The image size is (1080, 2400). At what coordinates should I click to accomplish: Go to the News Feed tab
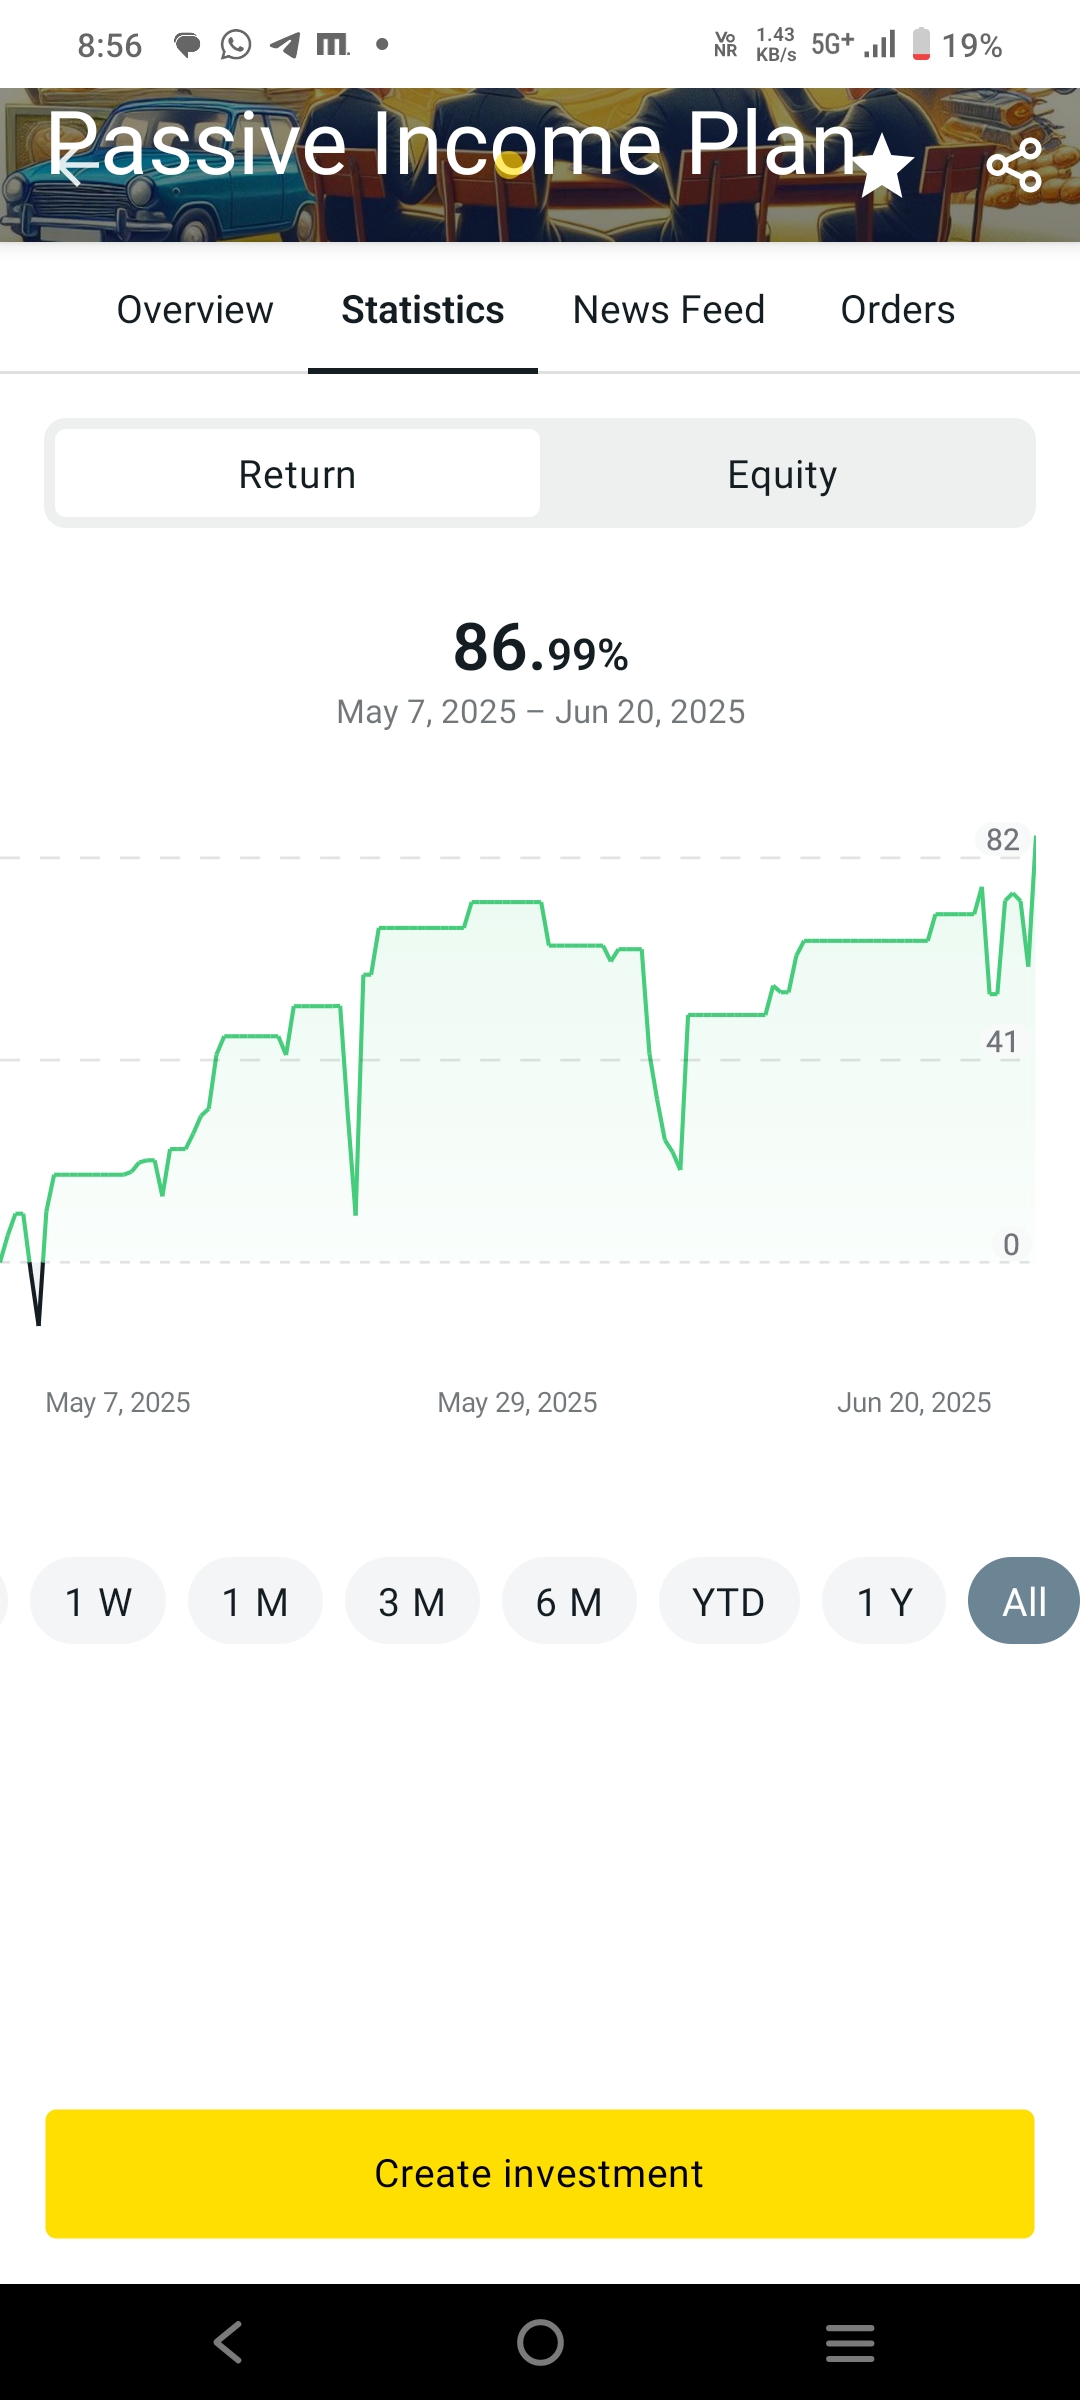(668, 310)
